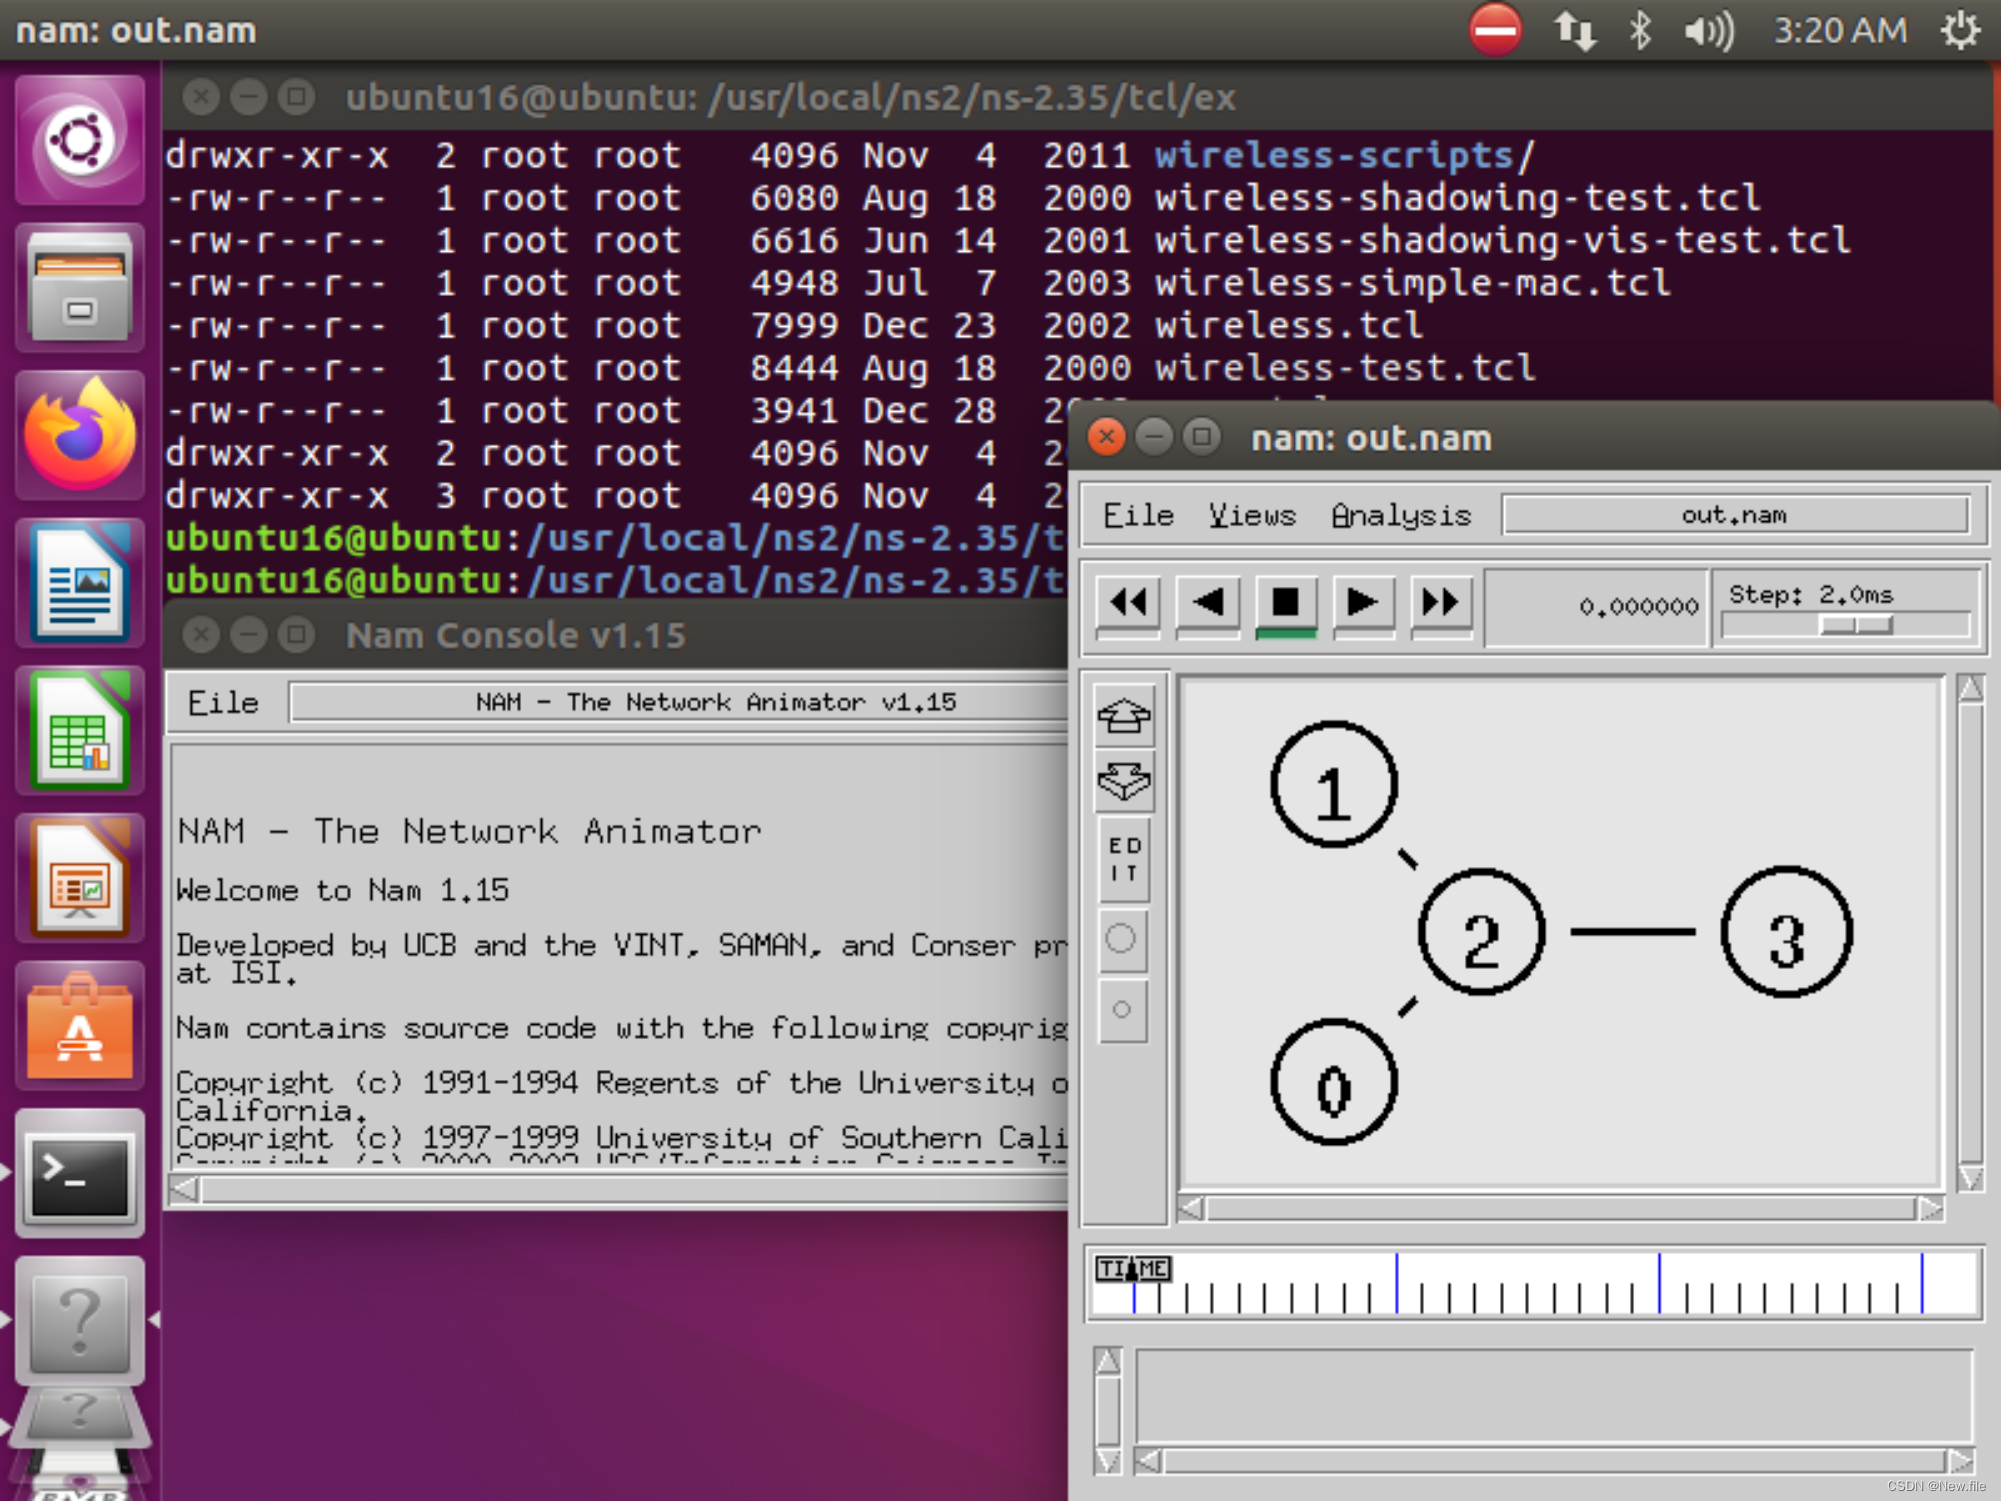Open the File menu in Nam Console
The image size is (2001, 1501).
pos(222,702)
